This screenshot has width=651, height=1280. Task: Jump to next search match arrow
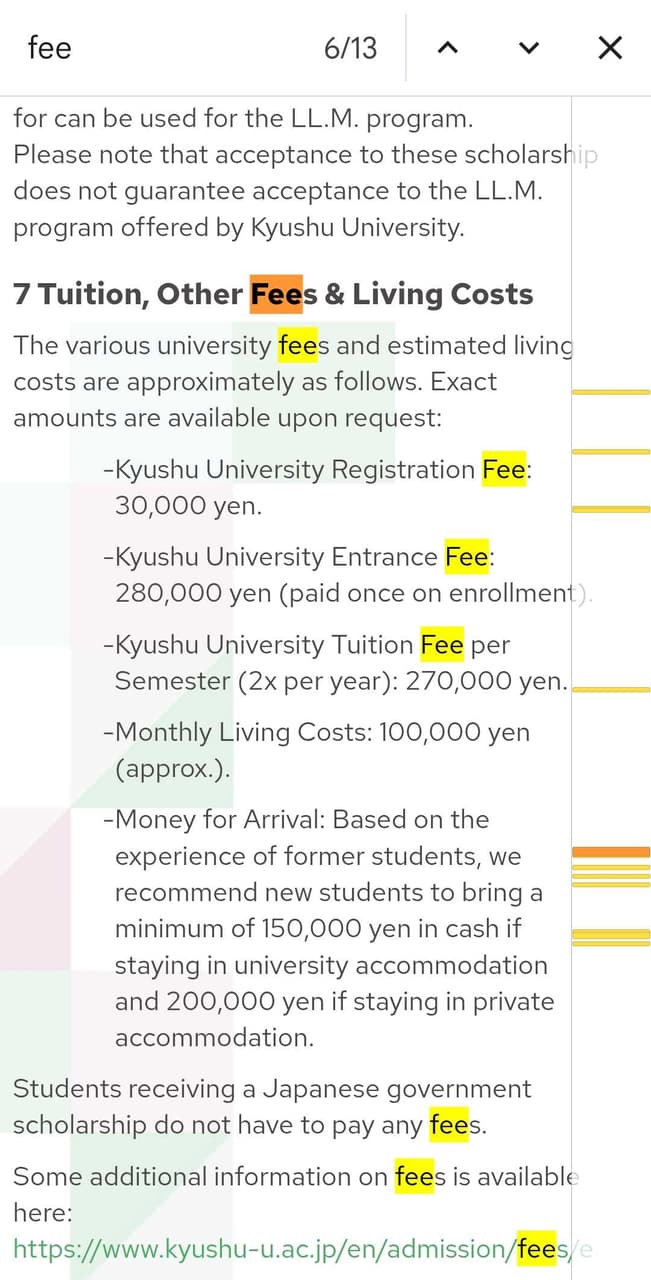[530, 48]
